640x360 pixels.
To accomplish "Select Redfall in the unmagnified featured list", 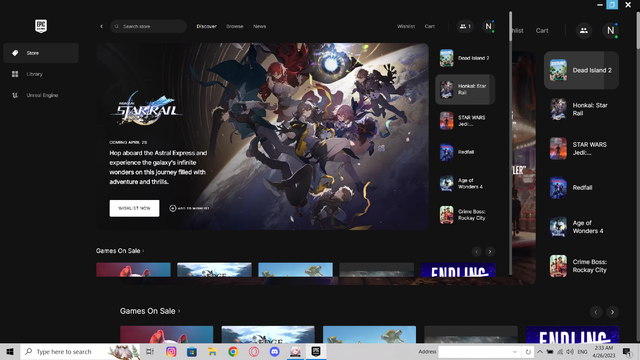I will coord(465,152).
